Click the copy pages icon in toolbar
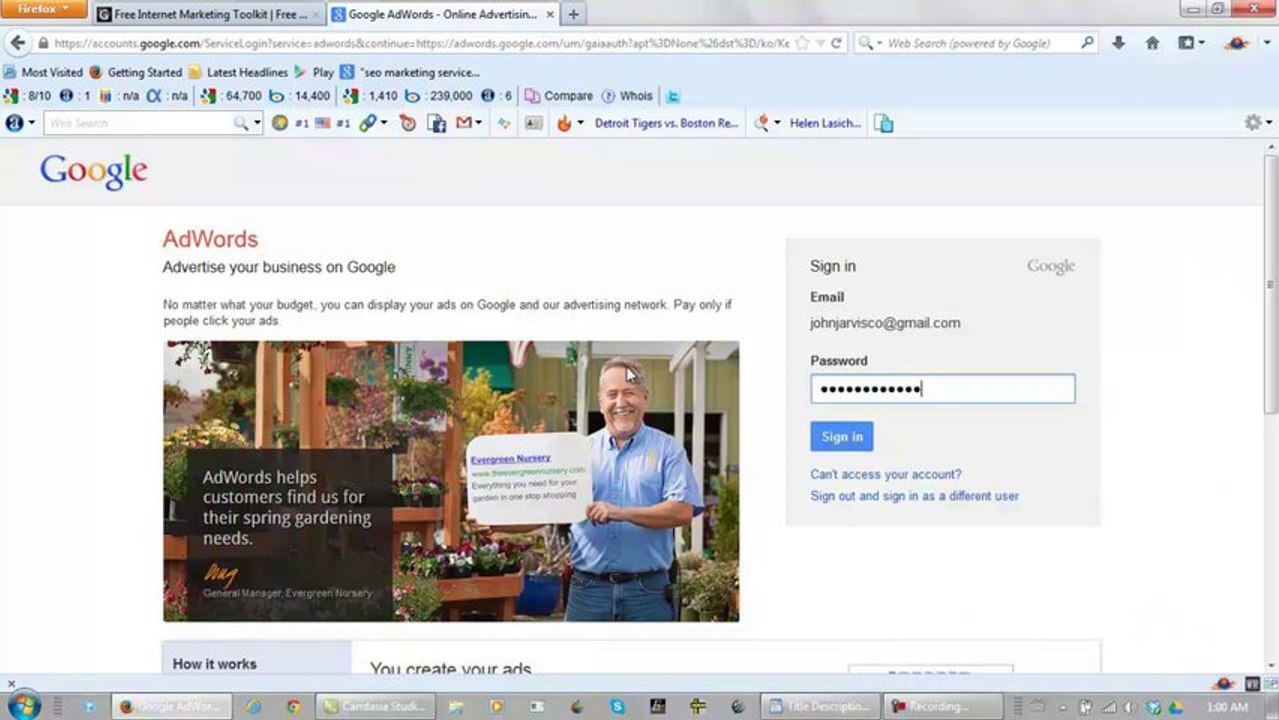 click(883, 123)
